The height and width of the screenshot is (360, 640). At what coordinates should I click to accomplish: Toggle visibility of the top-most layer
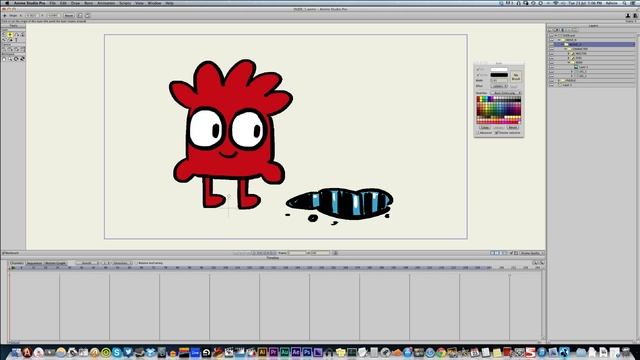[x=551, y=36]
